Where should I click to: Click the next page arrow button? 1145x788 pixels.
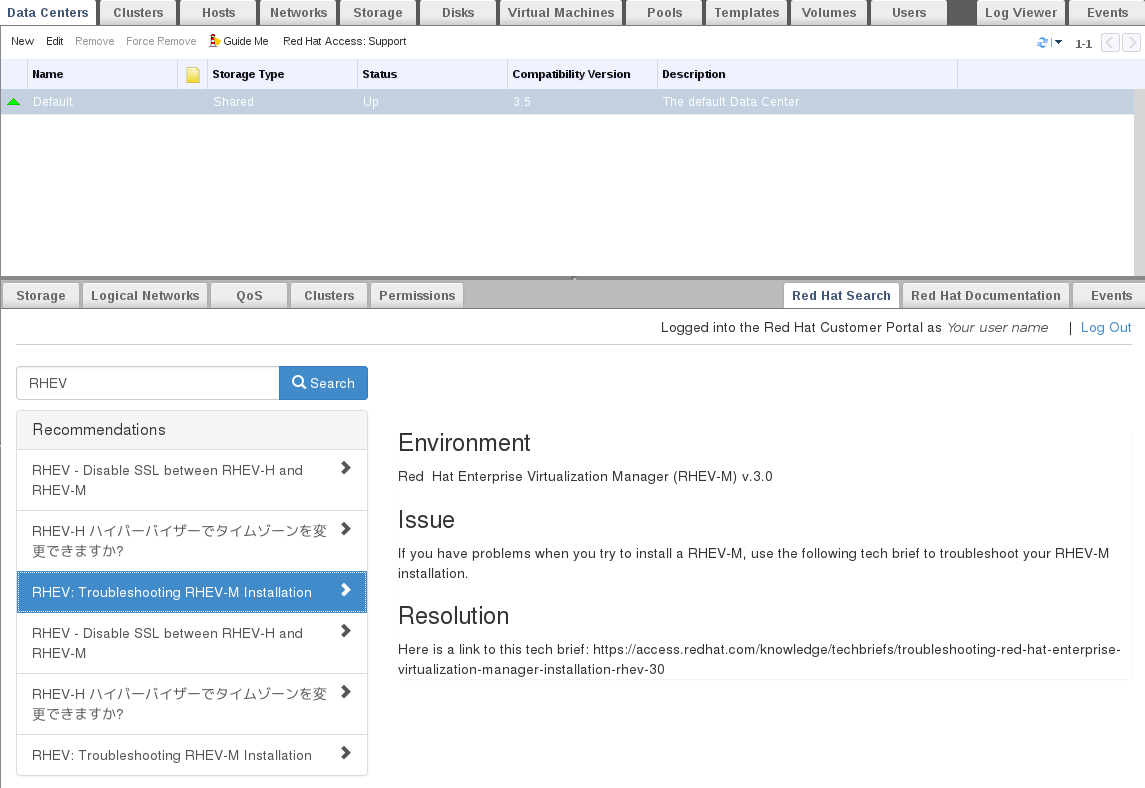[x=1131, y=42]
